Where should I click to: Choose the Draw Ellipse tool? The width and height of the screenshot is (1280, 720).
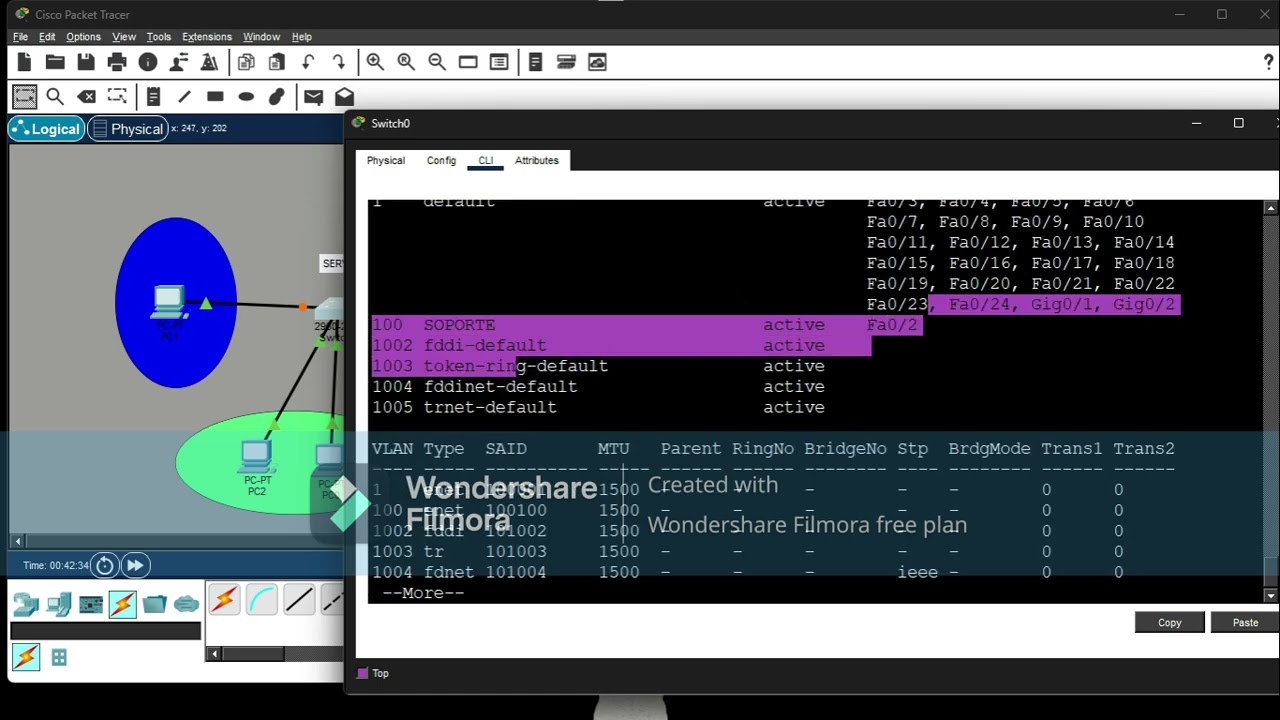click(246, 96)
